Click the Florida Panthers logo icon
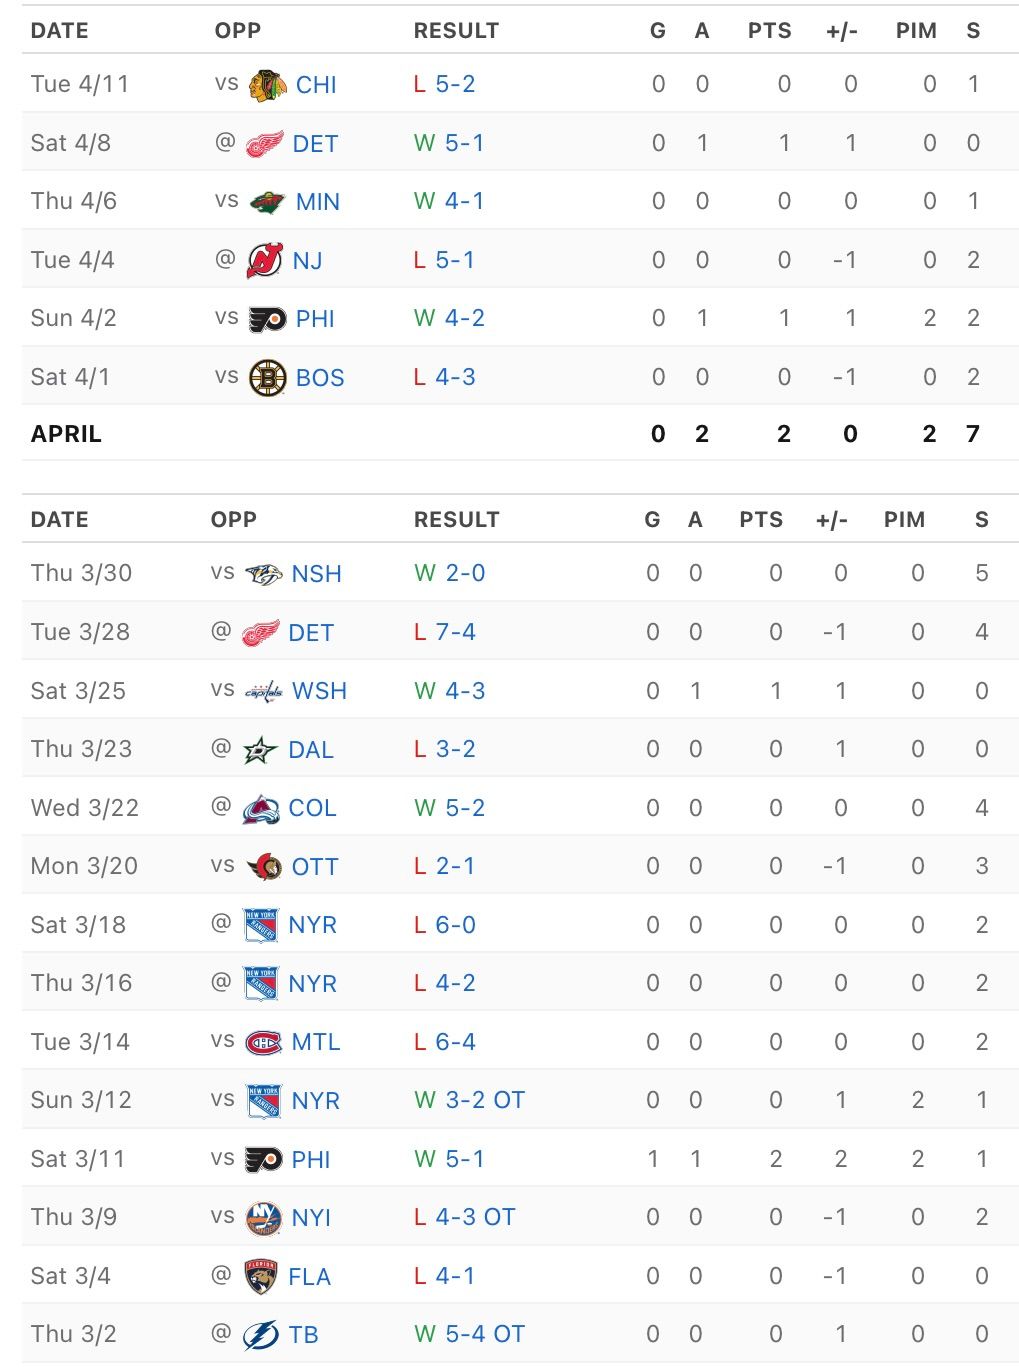 [x=261, y=1277]
